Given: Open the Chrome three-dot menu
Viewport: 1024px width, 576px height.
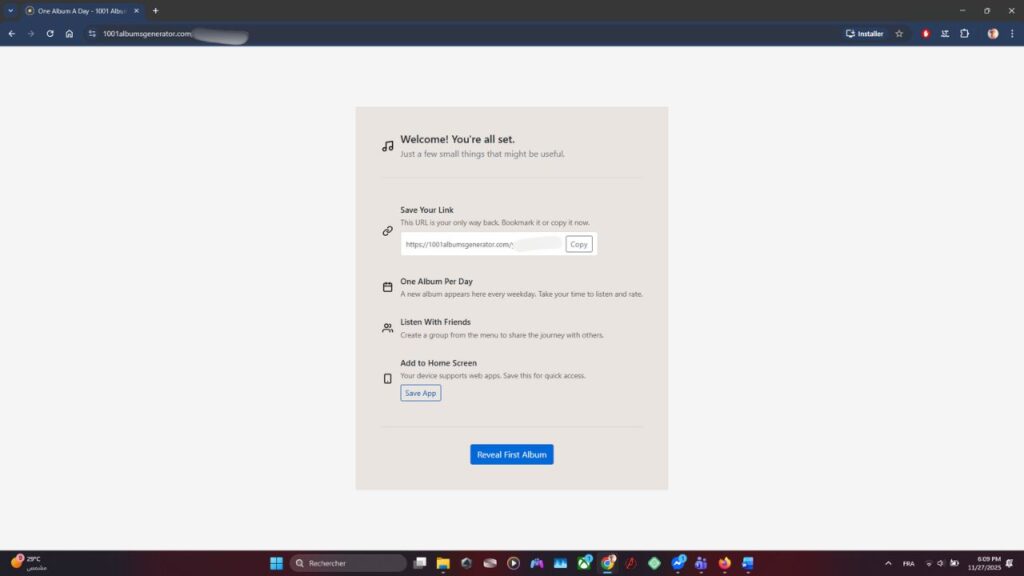Looking at the screenshot, I should (1012, 33).
